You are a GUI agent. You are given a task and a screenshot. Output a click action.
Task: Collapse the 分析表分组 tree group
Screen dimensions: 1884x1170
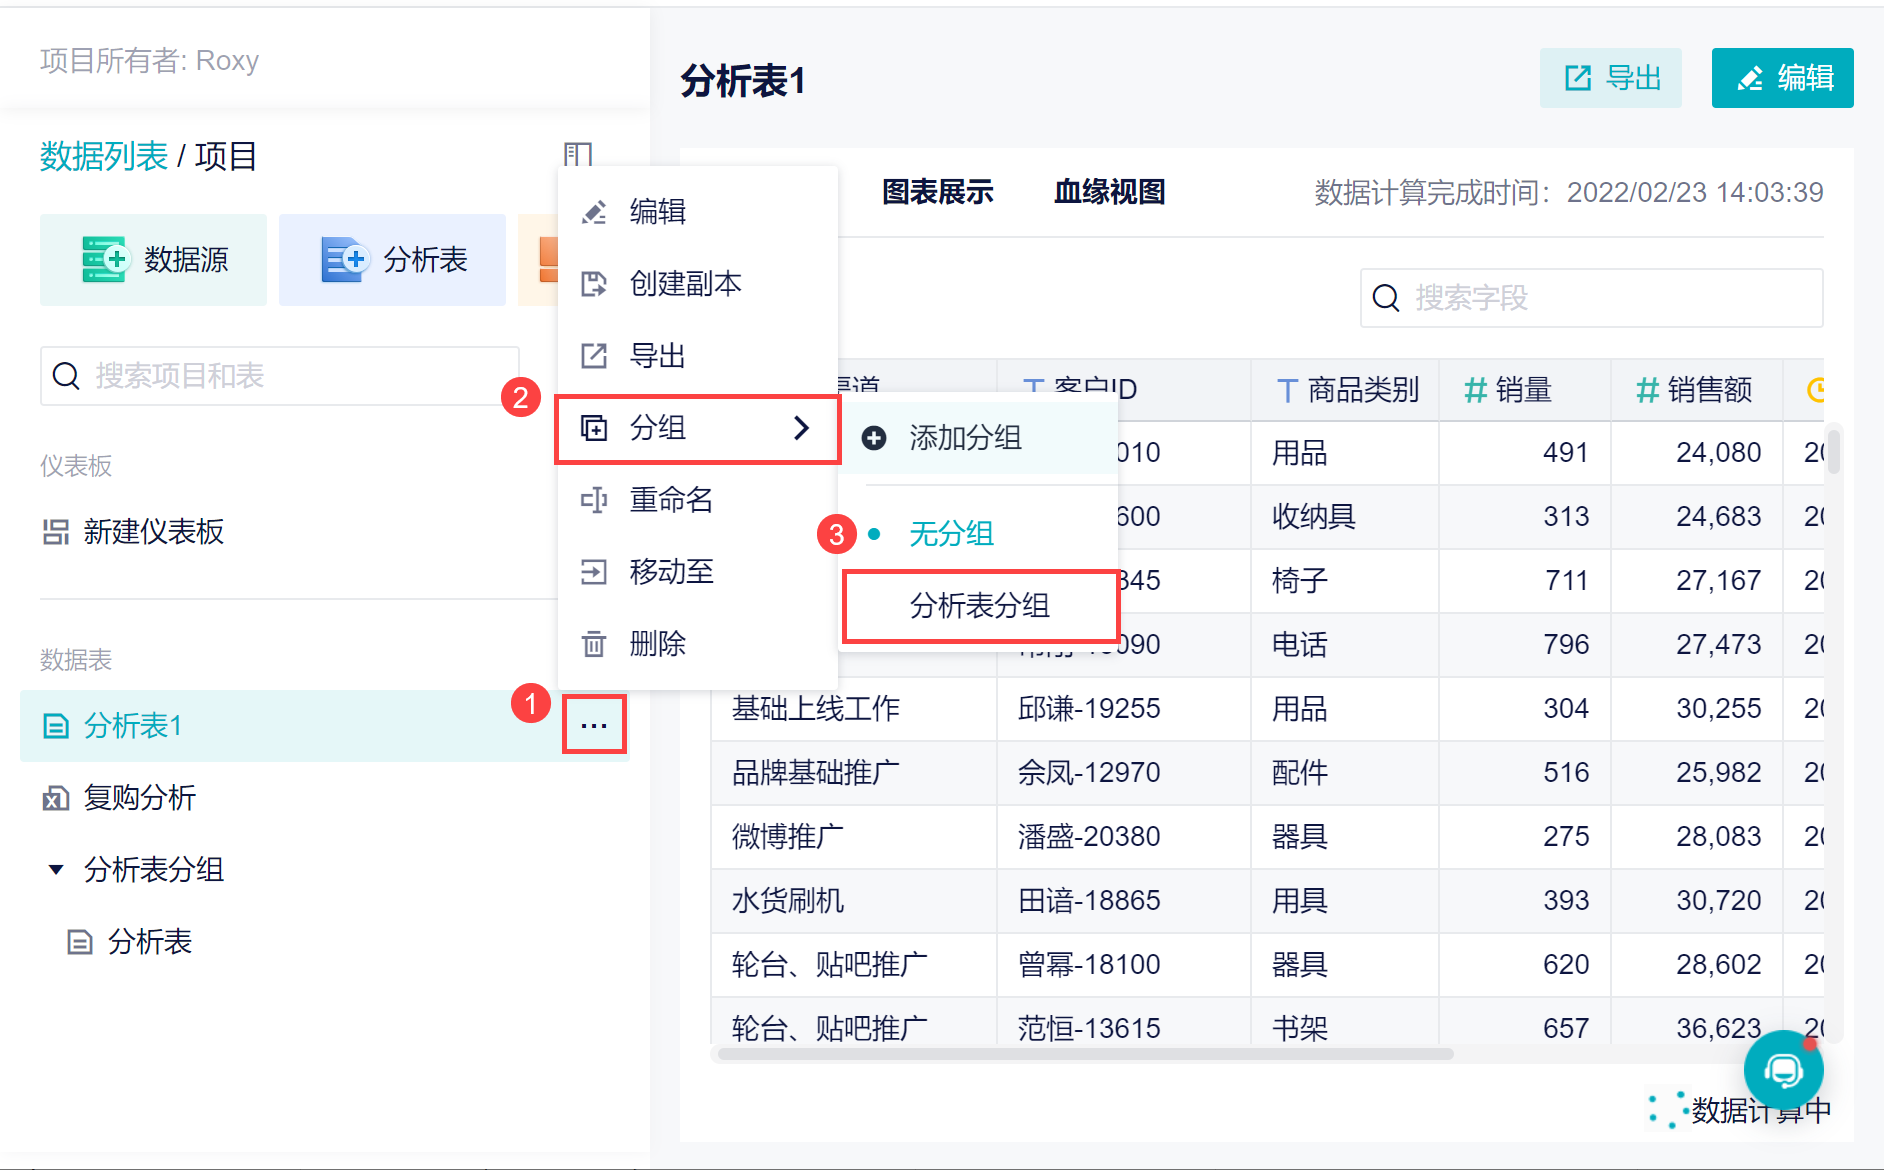coord(57,870)
